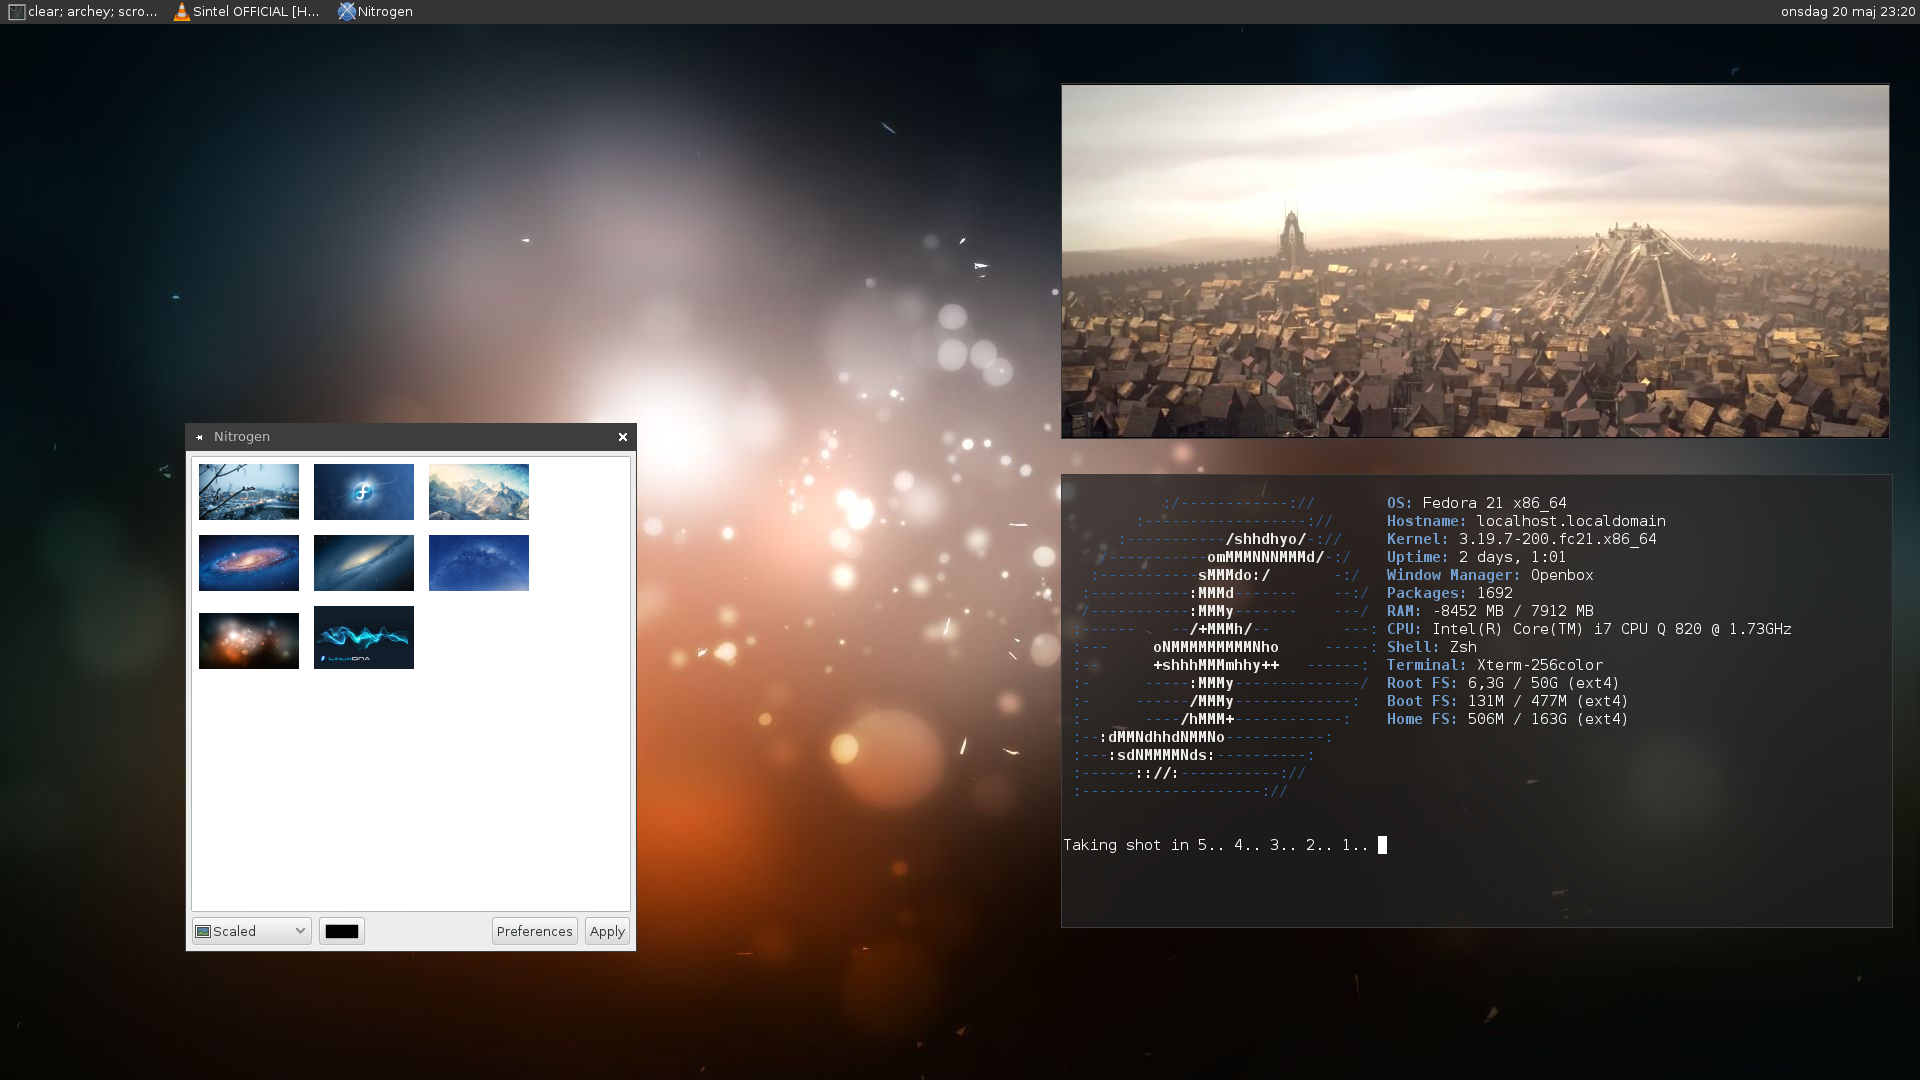Click the 'Openbox' window manager text
Viewport: 1920px width, 1080px height.
1562,575
